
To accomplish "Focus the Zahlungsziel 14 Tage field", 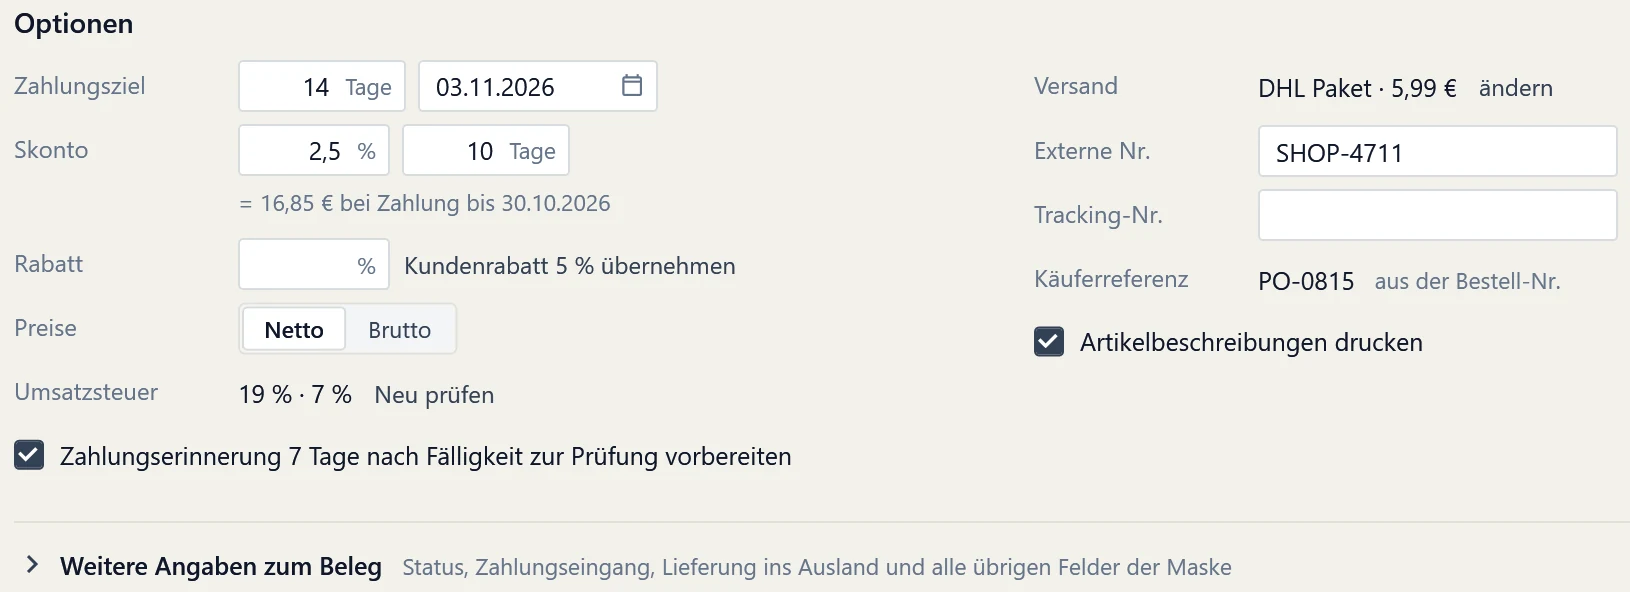I will tap(322, 87).
